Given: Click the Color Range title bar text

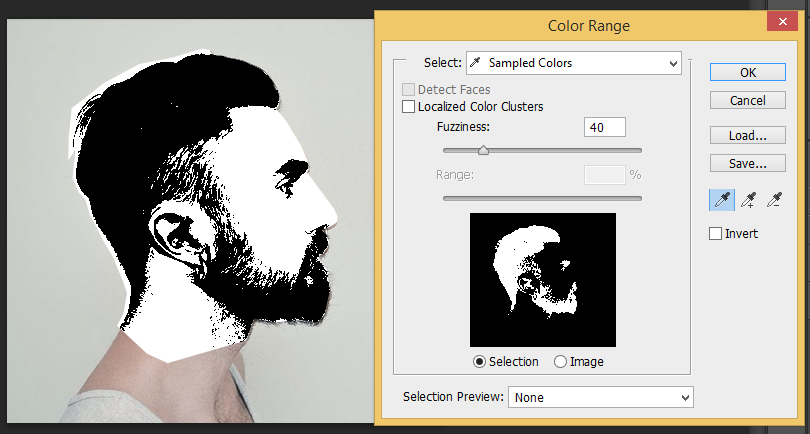Looking at the screenshot, I should click(589, 25).
